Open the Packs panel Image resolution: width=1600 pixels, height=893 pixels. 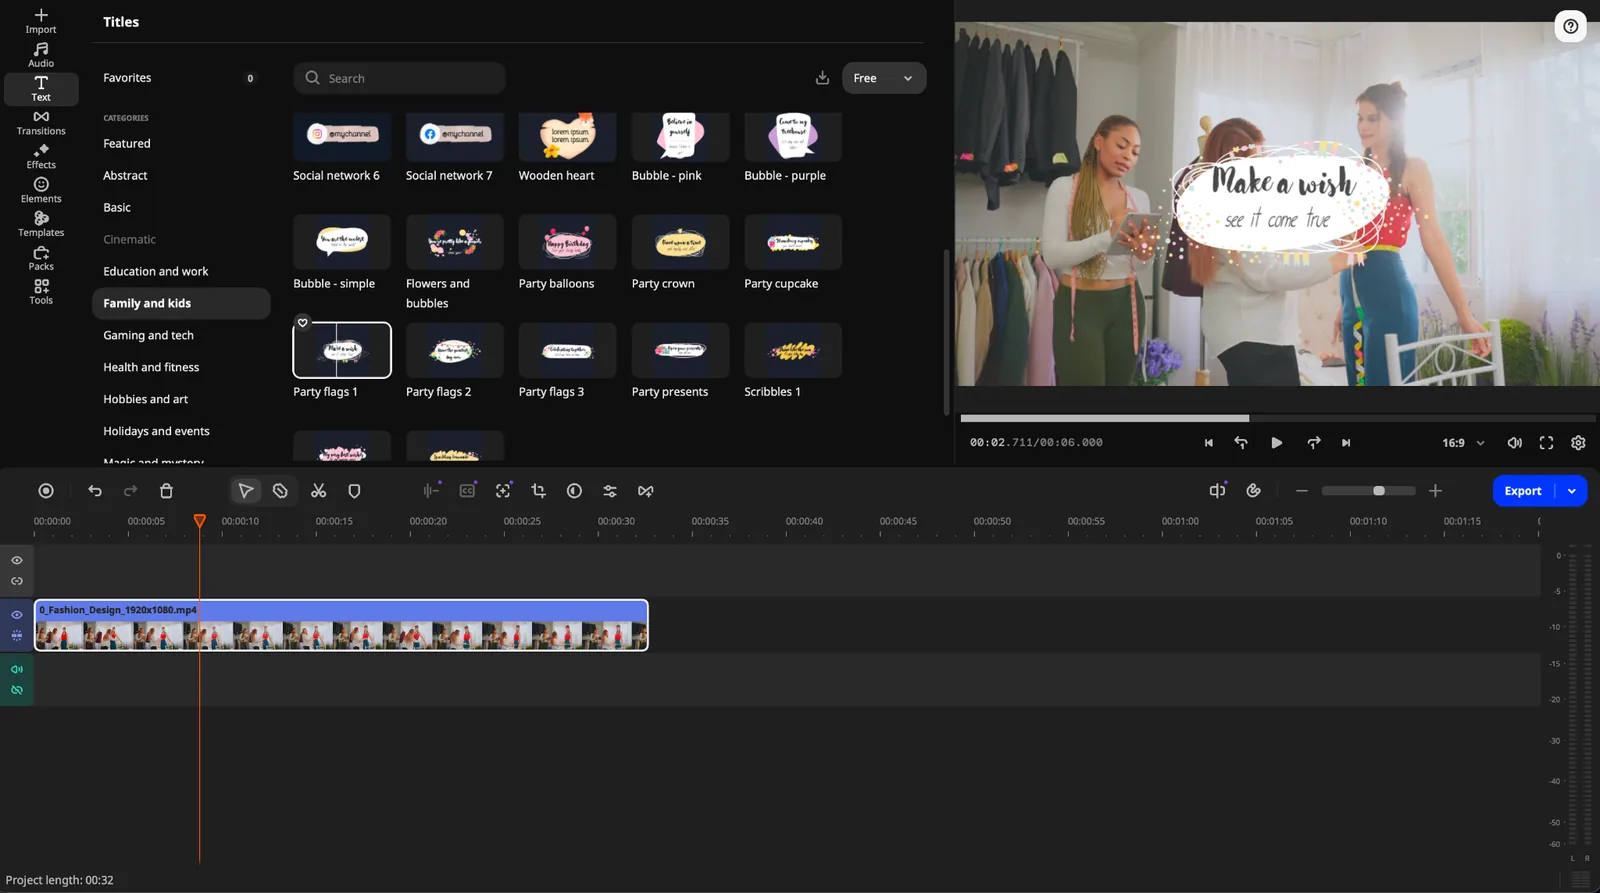(41, 258)
